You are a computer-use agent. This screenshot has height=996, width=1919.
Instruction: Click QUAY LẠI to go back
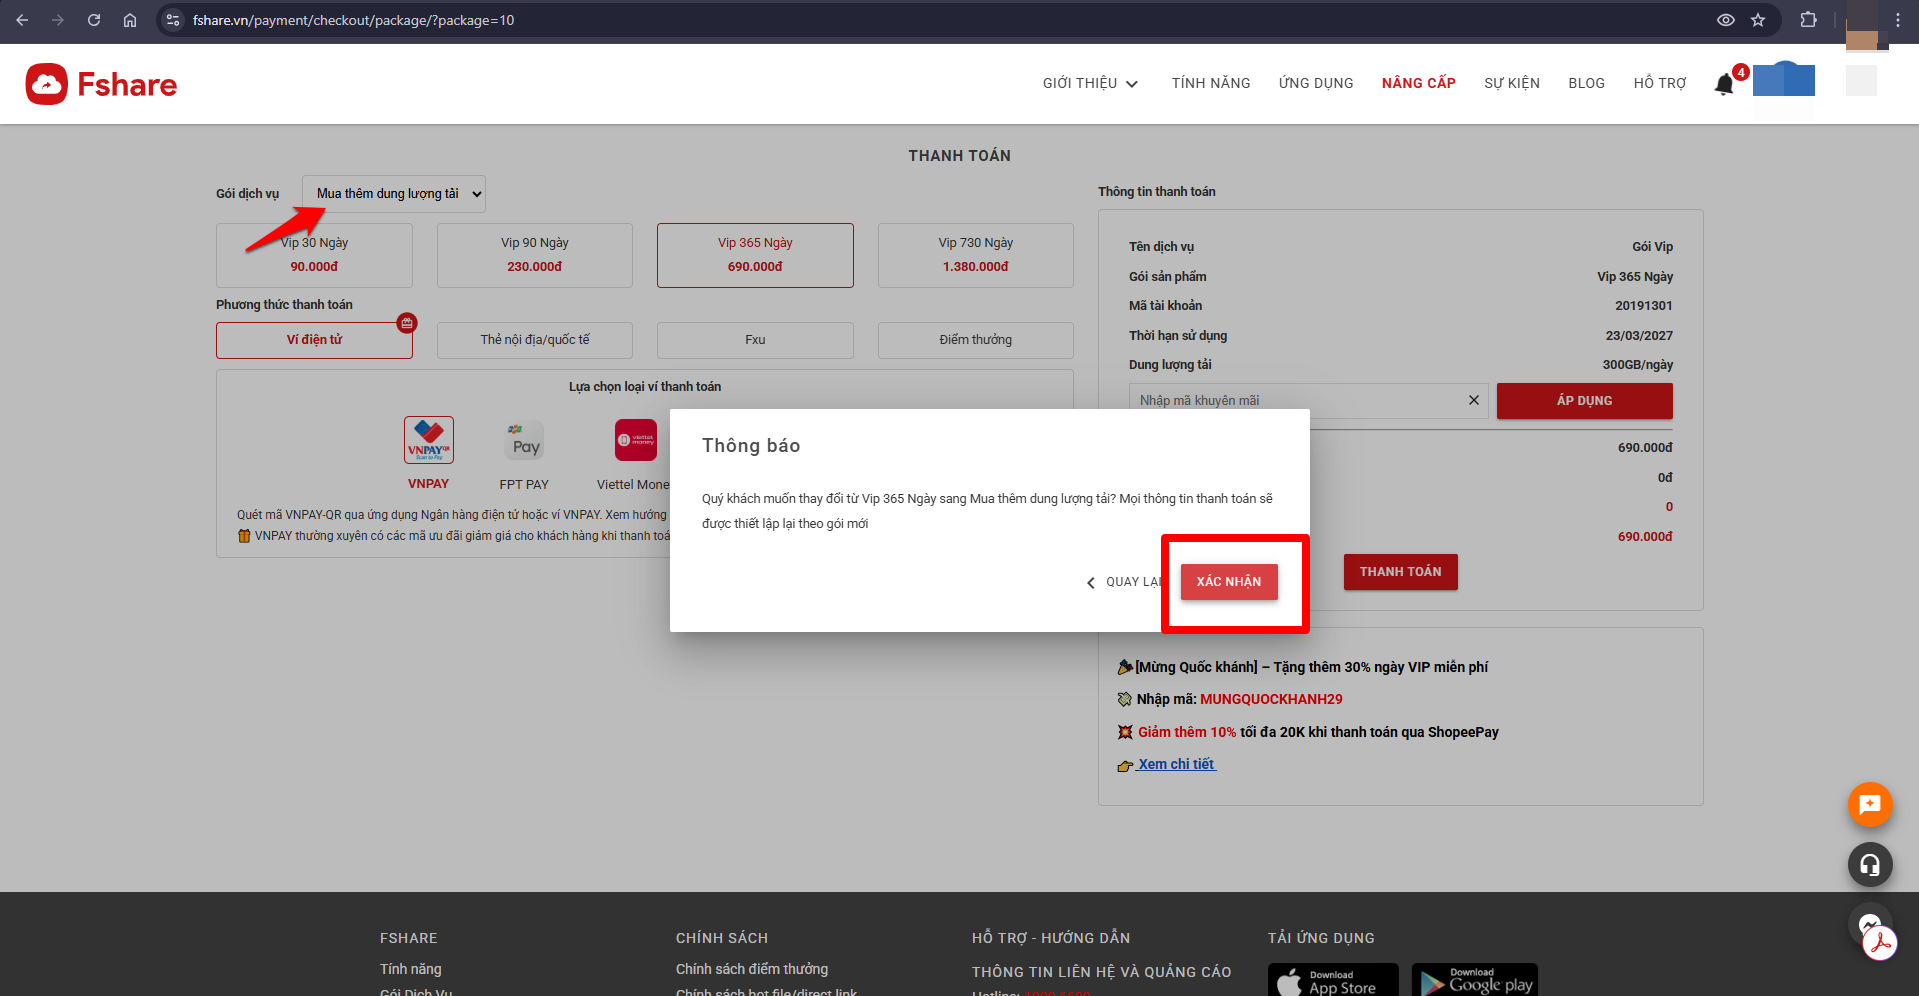pos(1126,582)
